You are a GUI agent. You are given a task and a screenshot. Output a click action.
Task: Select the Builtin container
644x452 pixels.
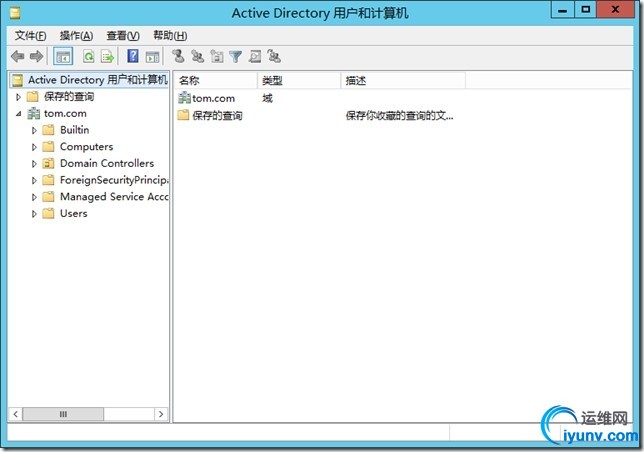pos(74,130)
